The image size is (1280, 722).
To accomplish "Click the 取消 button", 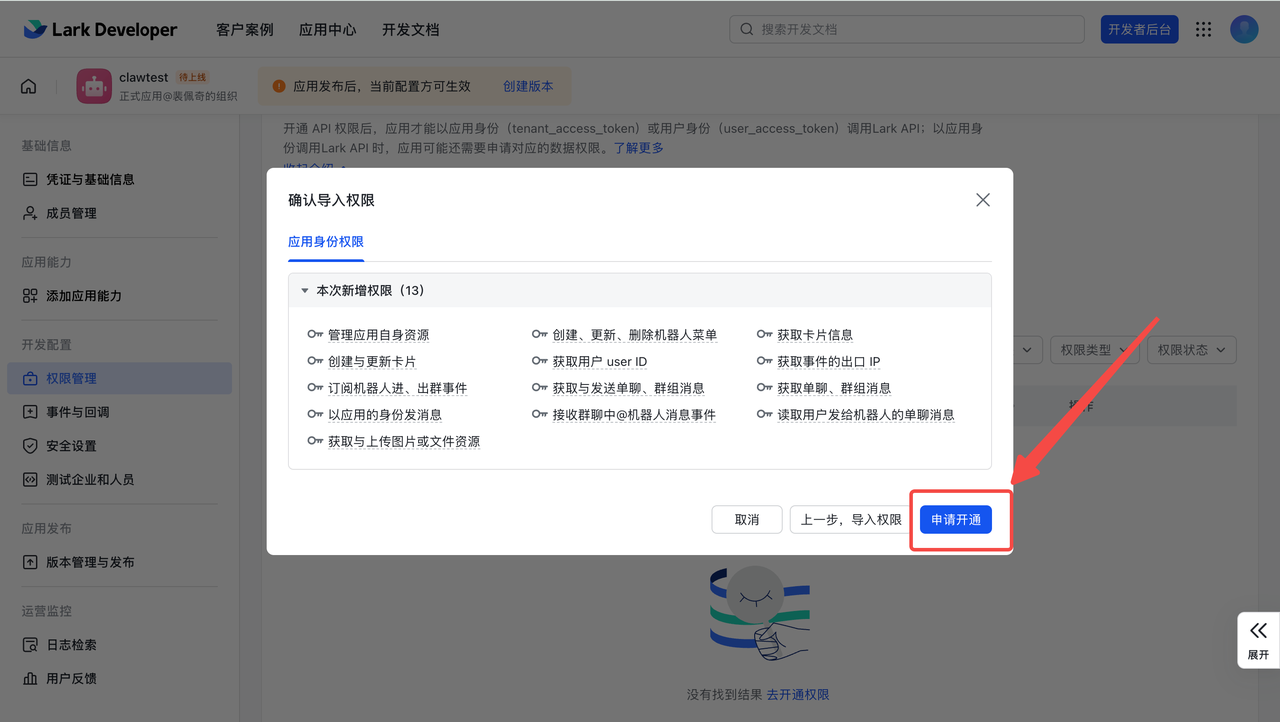I will pos(747,519).
